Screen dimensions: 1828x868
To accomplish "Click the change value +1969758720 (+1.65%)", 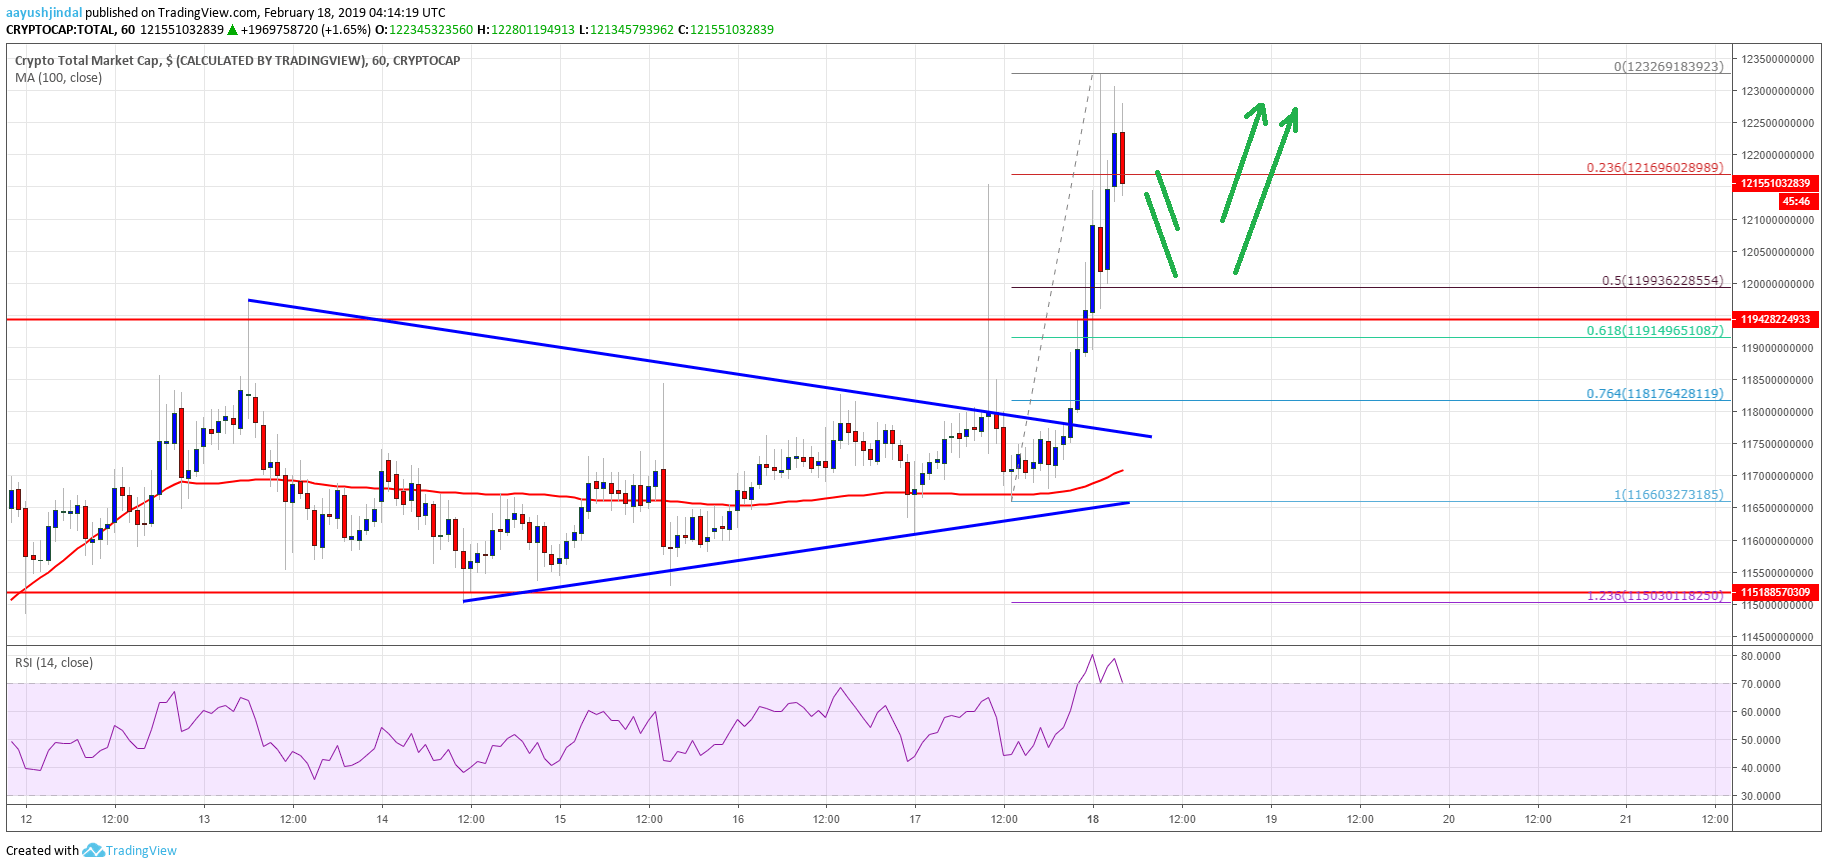I will tap(305, 29).
